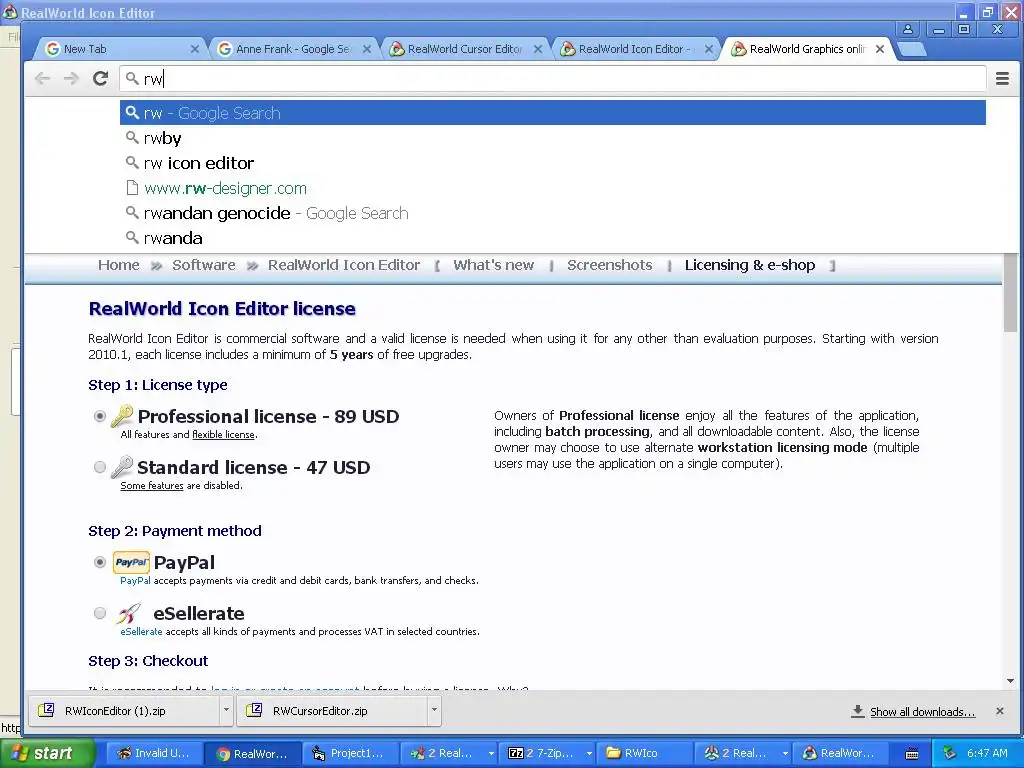The width and height of the screenshot is (1024, 768).
Task: Open Licensing & e-shop link
Action: coord(750,265)
